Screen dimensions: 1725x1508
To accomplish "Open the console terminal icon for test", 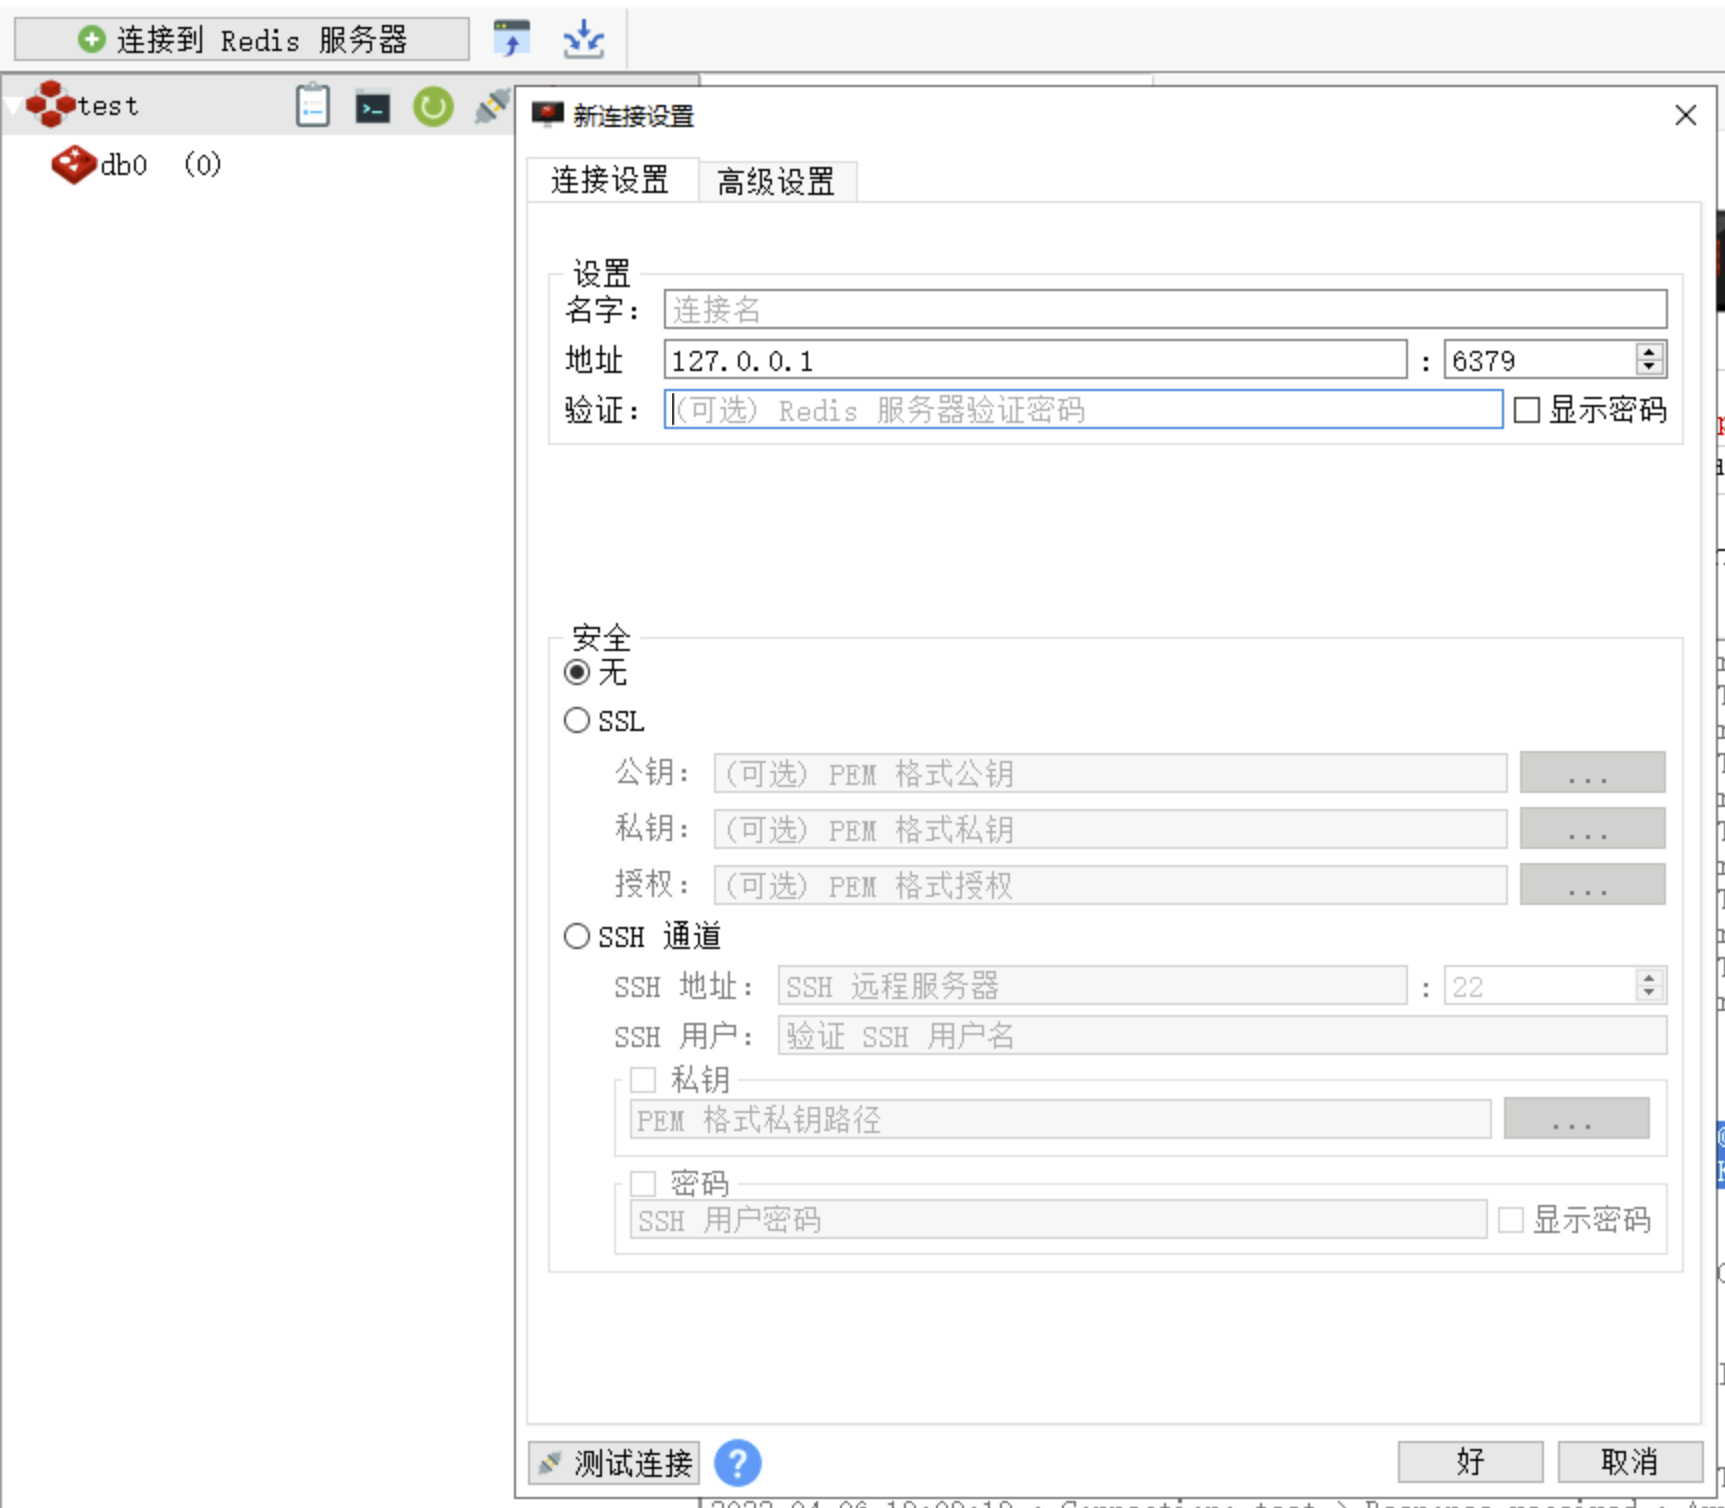I will tap(373, 107).
